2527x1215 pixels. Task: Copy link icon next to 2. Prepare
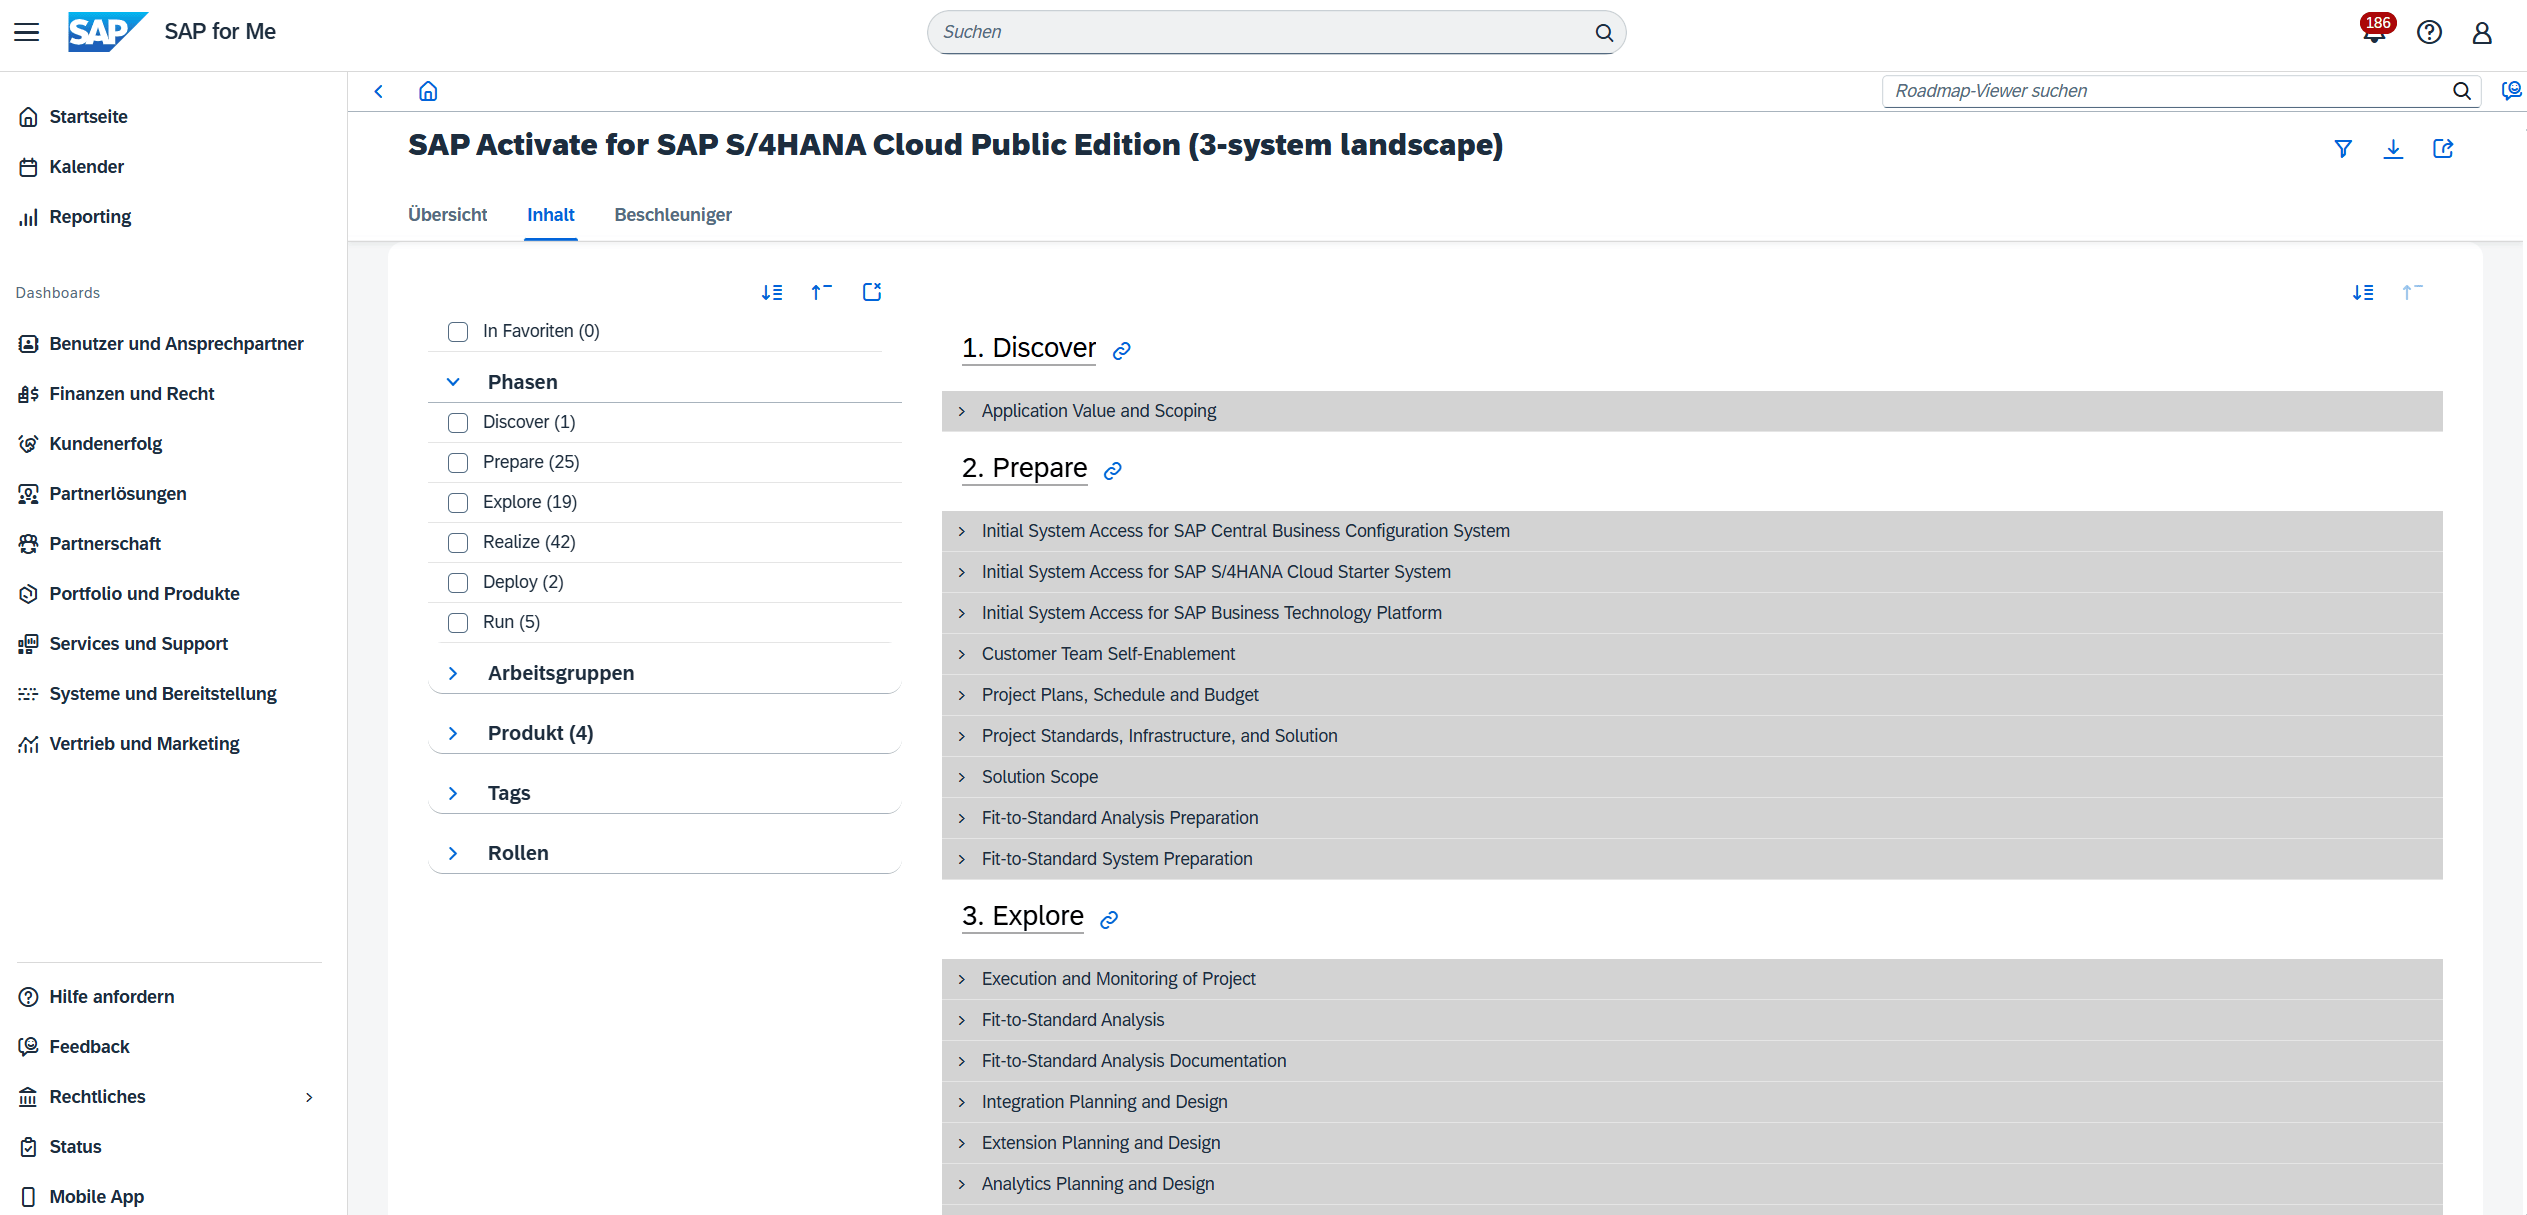pyautogui.click(x=1113, y=471)
